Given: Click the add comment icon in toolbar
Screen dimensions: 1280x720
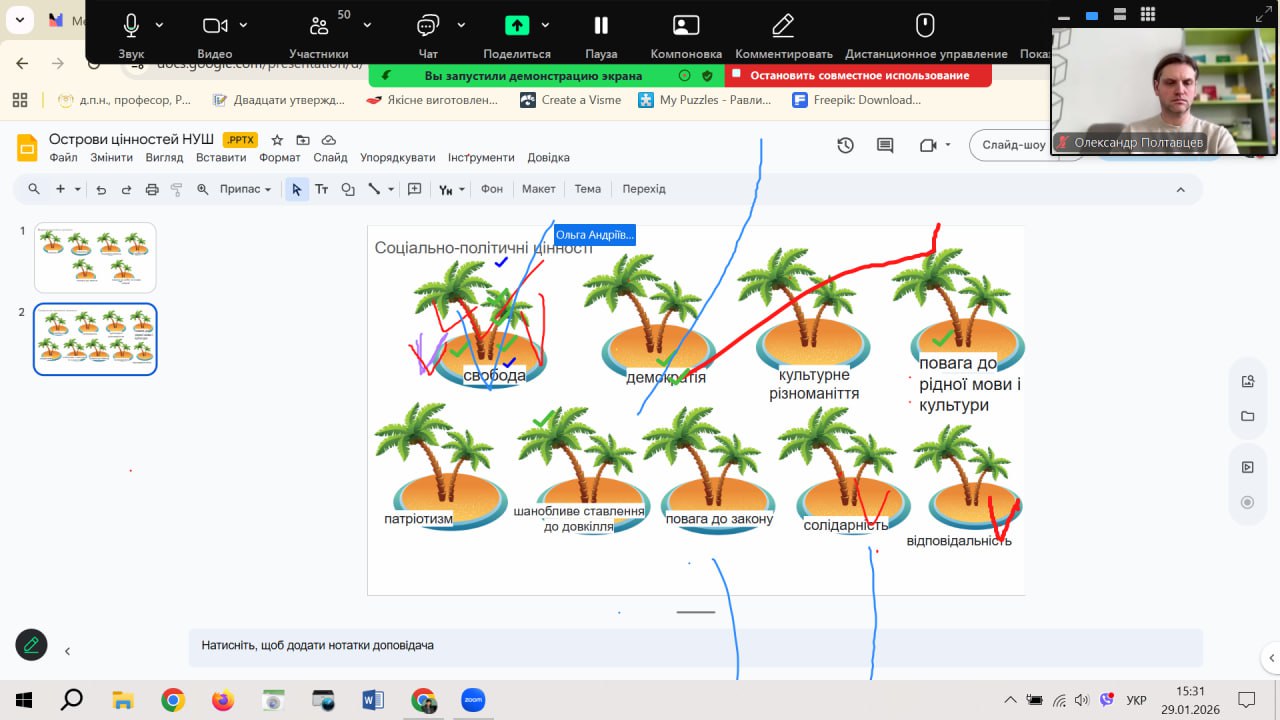Looking at the screenshot, I should coord(415,189).
